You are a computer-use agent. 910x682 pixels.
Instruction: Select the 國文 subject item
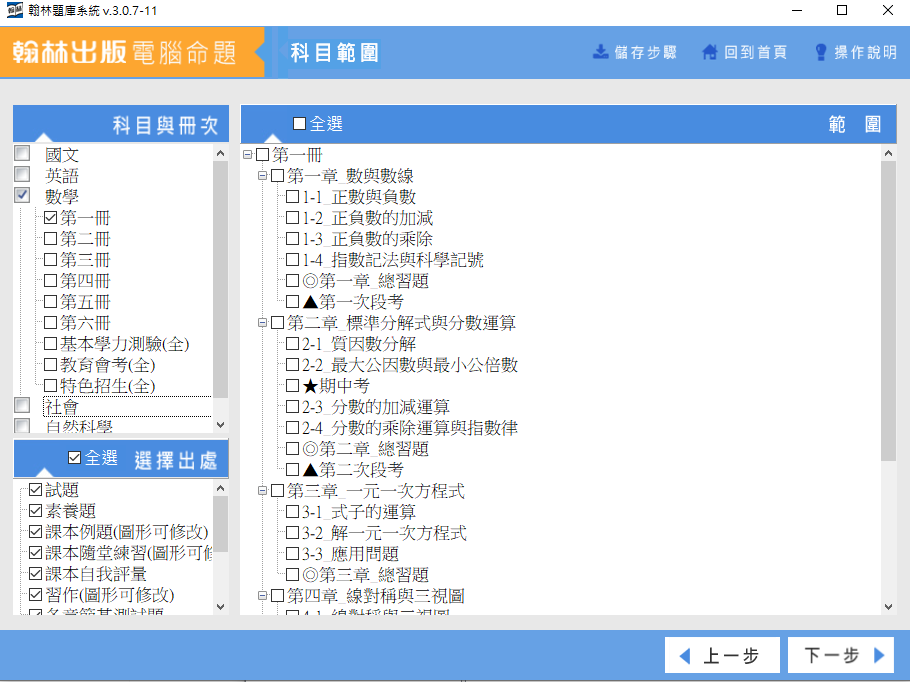tap(62, 155)
